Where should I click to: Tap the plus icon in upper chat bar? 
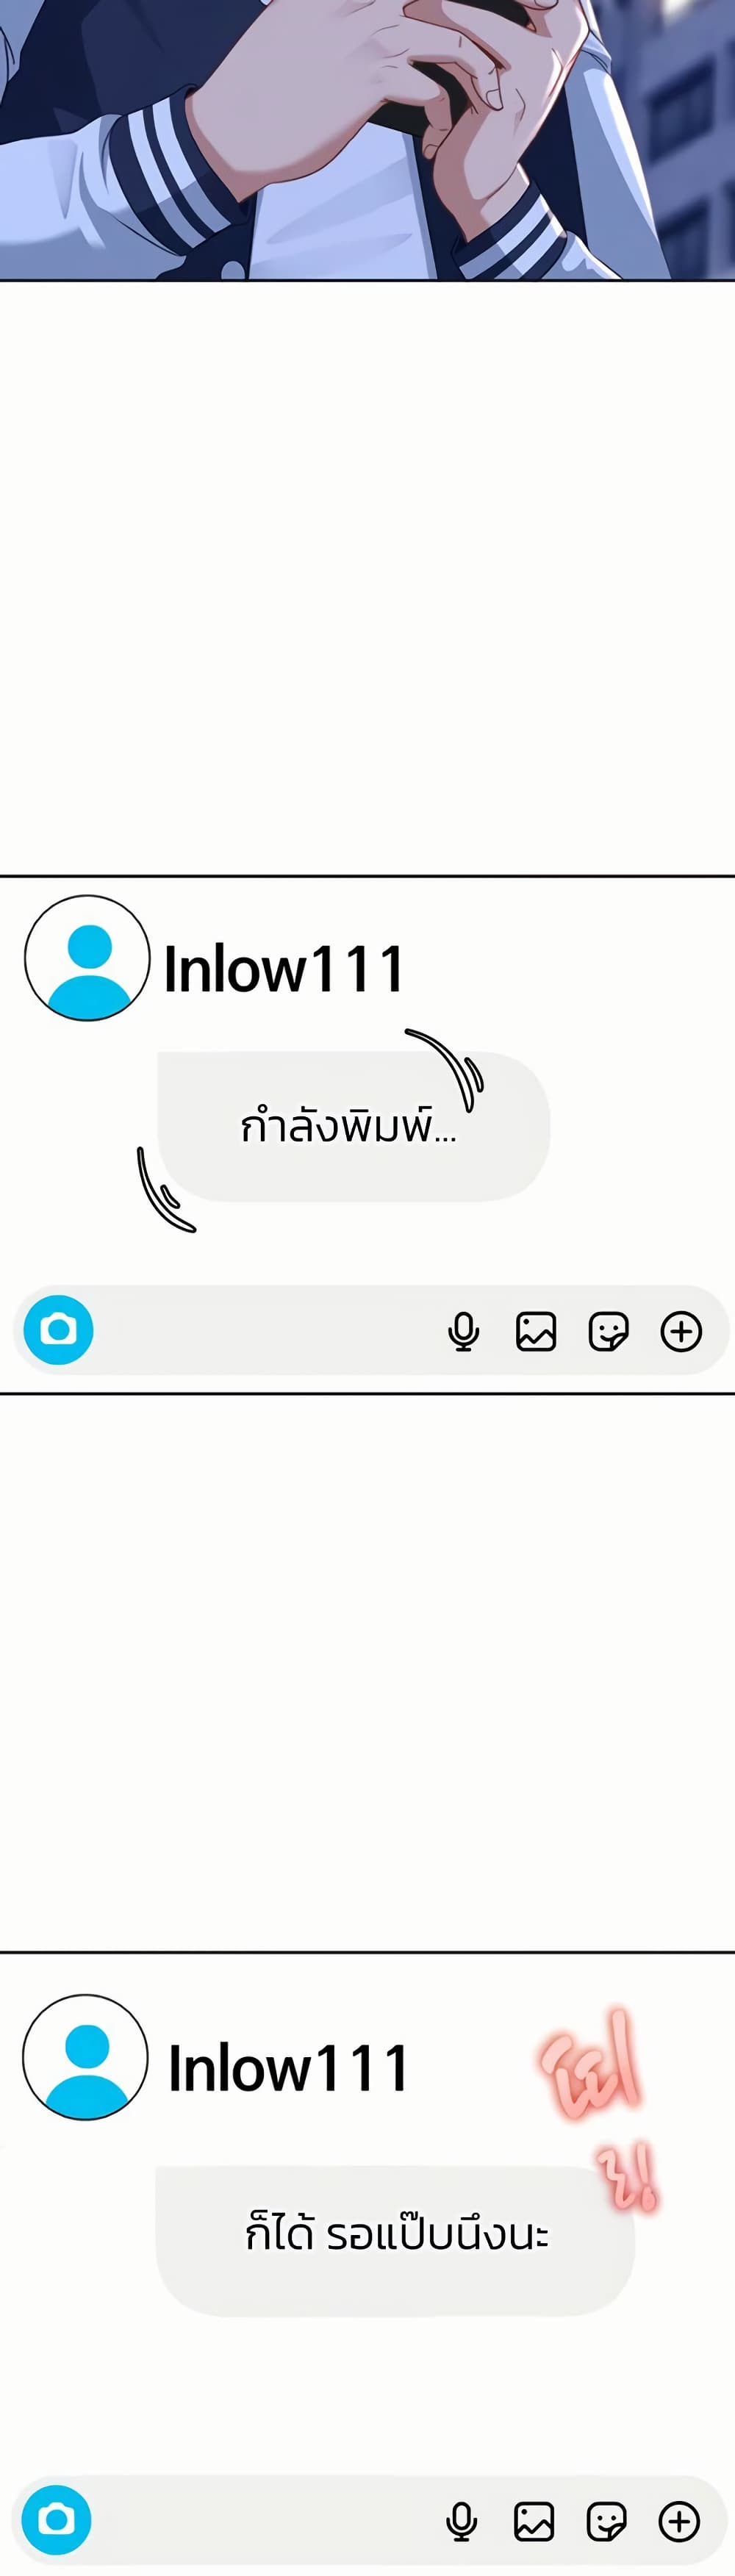tap(681, 1332)
